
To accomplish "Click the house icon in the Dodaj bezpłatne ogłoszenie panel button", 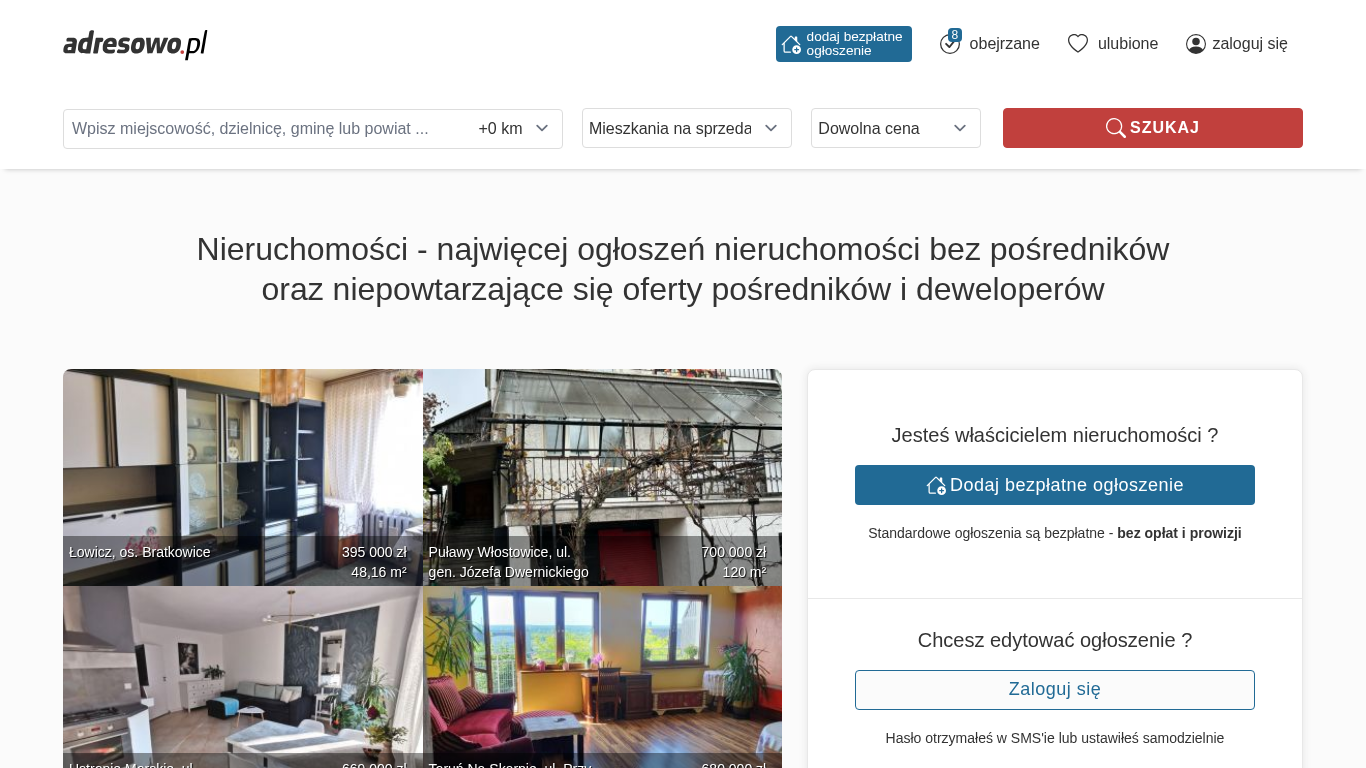I will tap(936, 485).
